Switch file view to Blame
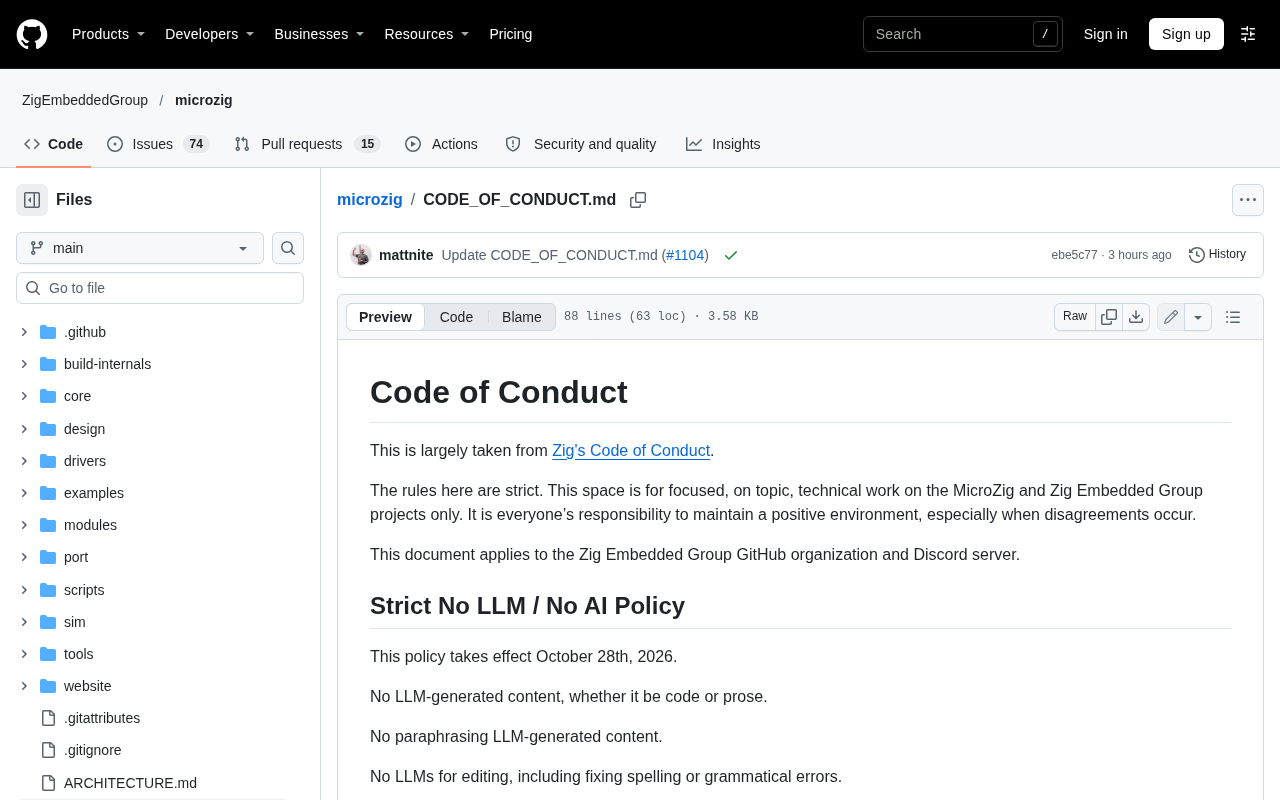The height and width of the screenshot is (800, 1280). coord(522,317)
